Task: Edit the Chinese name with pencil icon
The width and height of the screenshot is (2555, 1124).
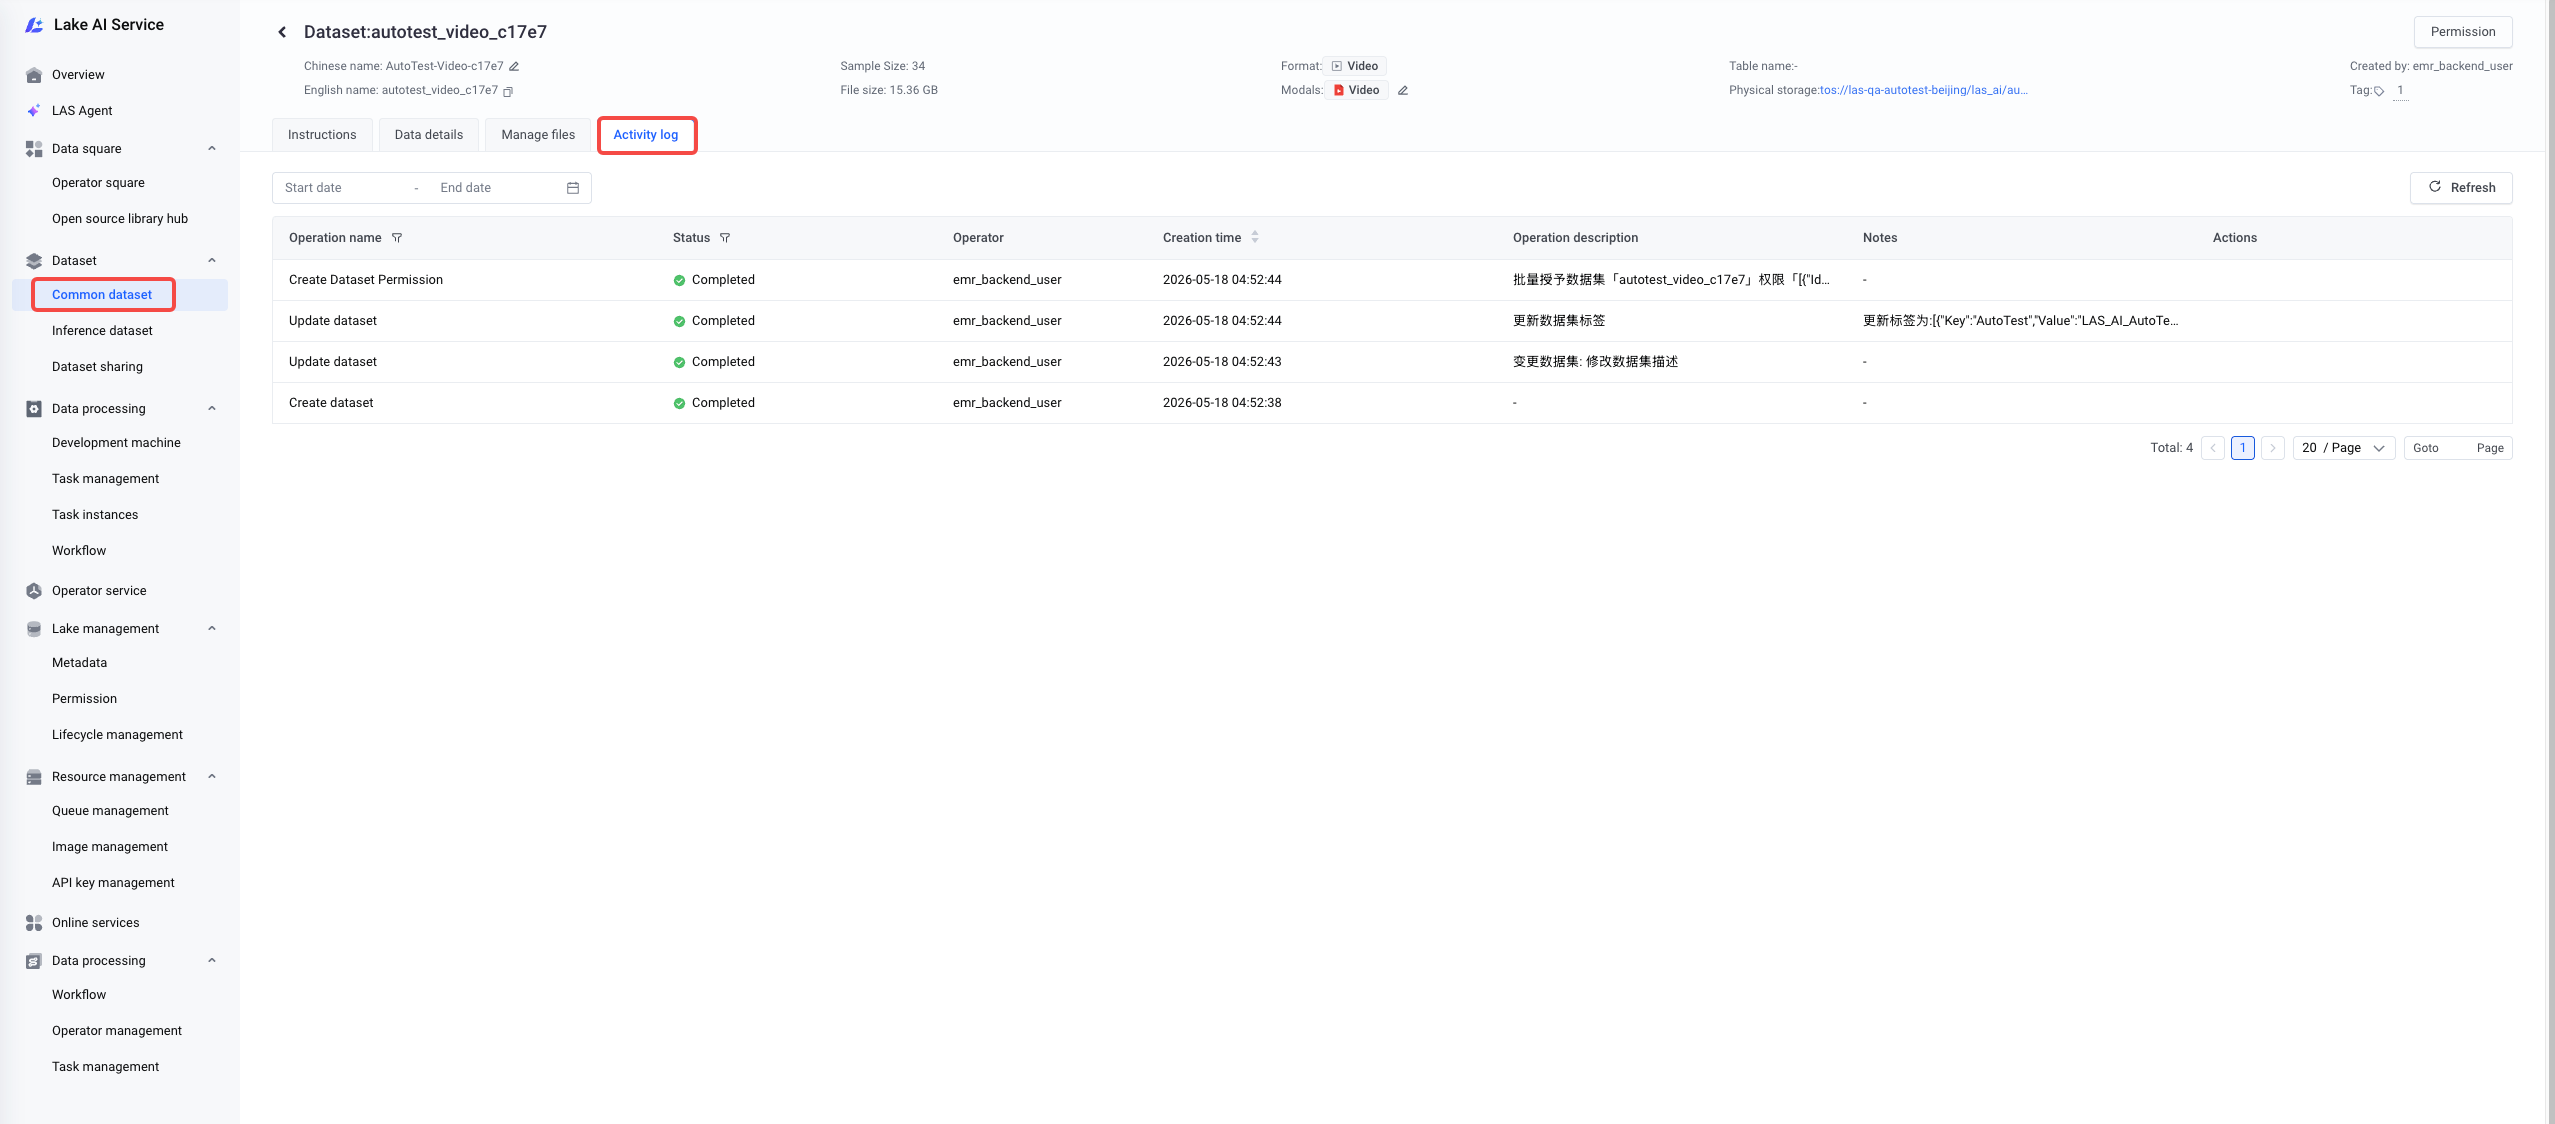Action: 514,66
